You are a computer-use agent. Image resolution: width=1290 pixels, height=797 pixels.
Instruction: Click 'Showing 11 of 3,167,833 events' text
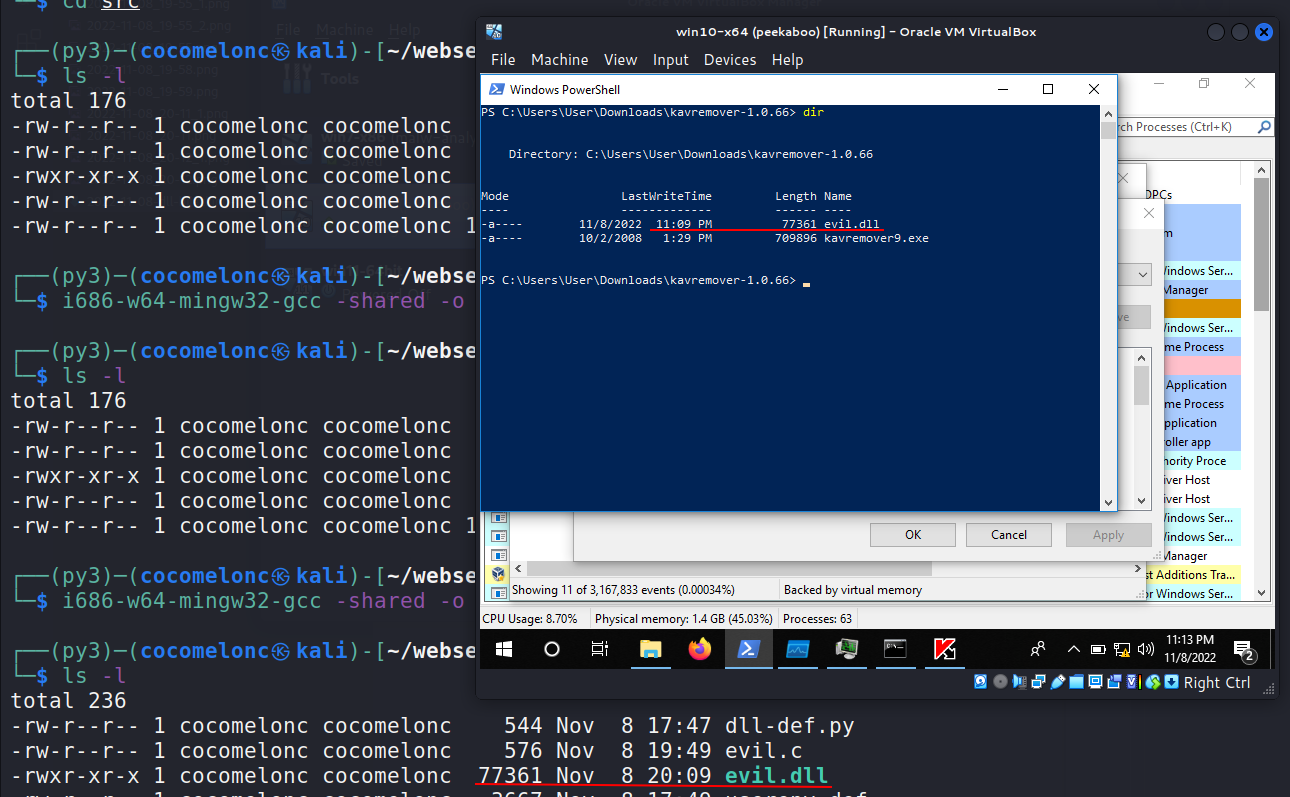click(623, 590)
